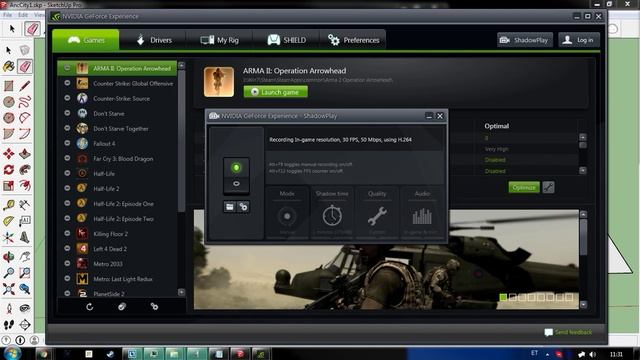Click the ARMA II game cover icon
This screenshot has height=360, width=640.
pos(219,82)
